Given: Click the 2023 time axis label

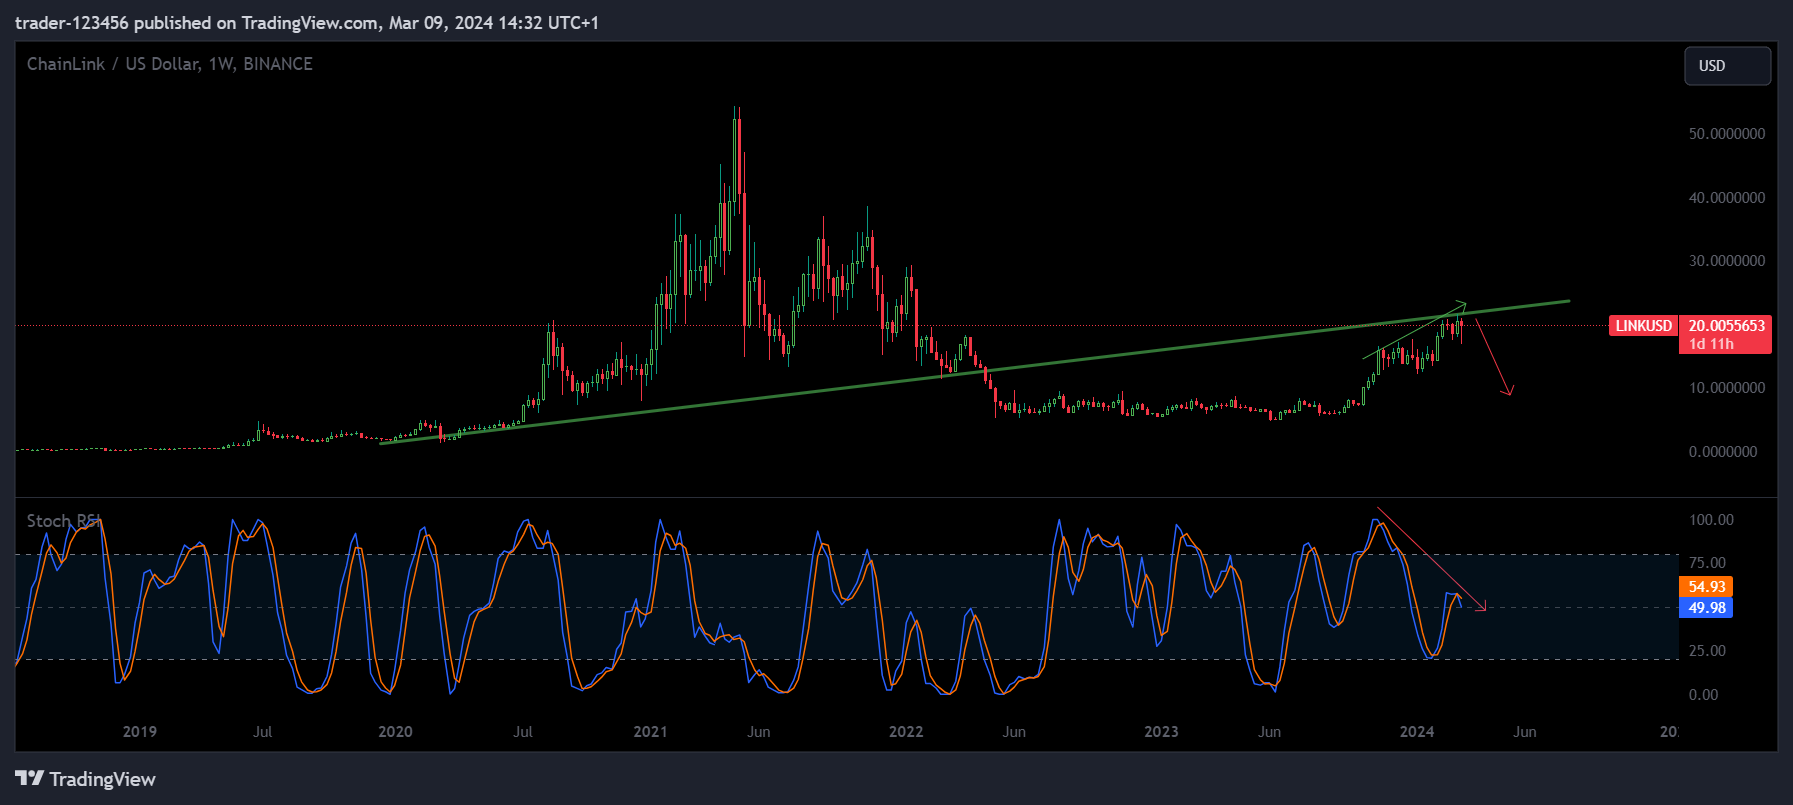Looking at the screenshot, I should 1161,732.
